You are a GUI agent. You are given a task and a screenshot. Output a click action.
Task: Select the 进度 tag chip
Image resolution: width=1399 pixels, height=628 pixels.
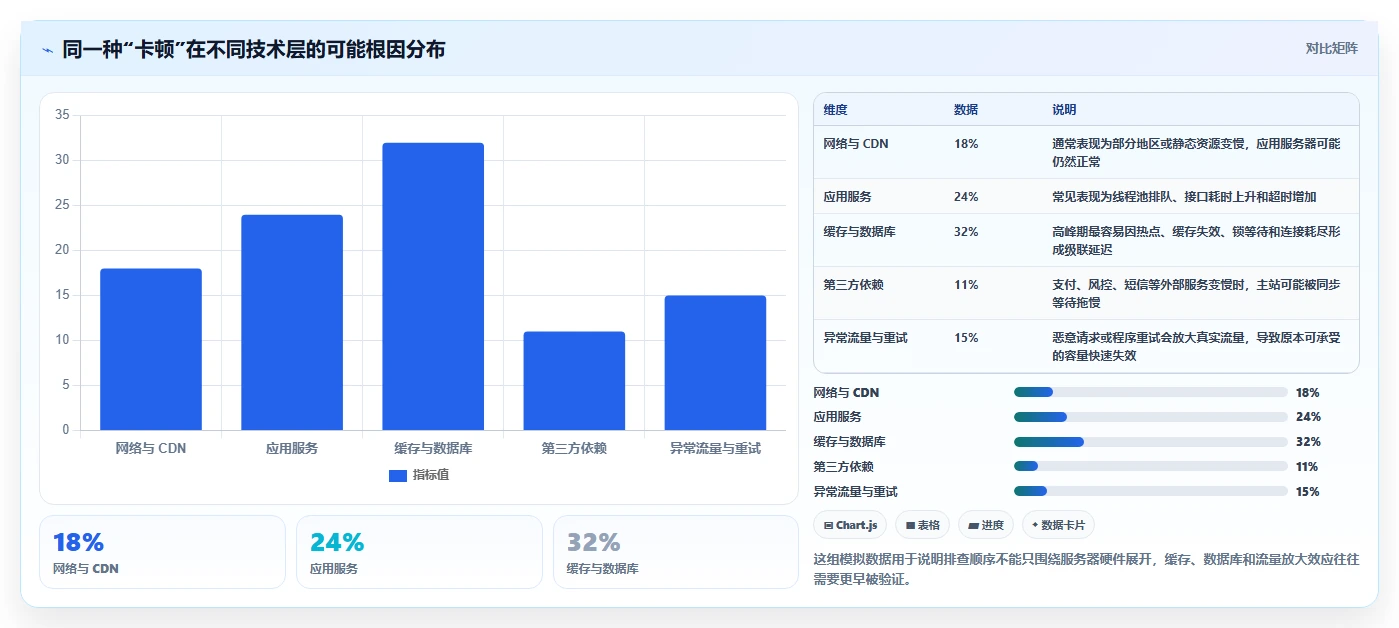[x=986, y=525]
